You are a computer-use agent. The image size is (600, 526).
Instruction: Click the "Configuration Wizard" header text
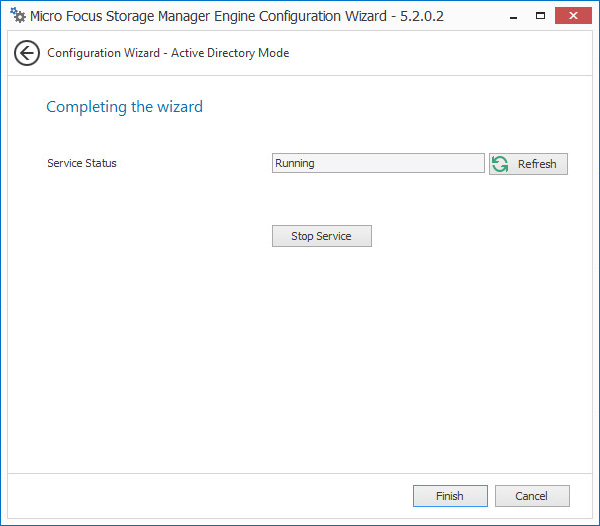pos(102,53)
